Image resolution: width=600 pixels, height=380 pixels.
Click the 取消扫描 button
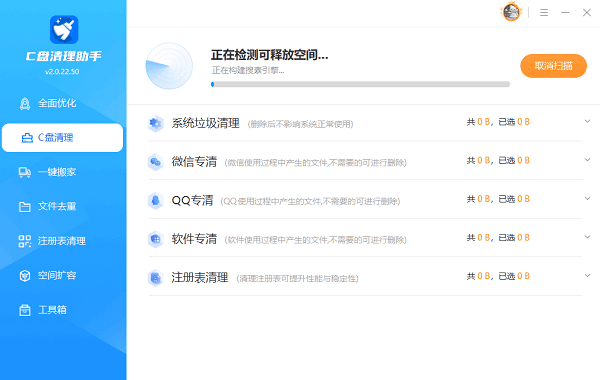(553, 66)
